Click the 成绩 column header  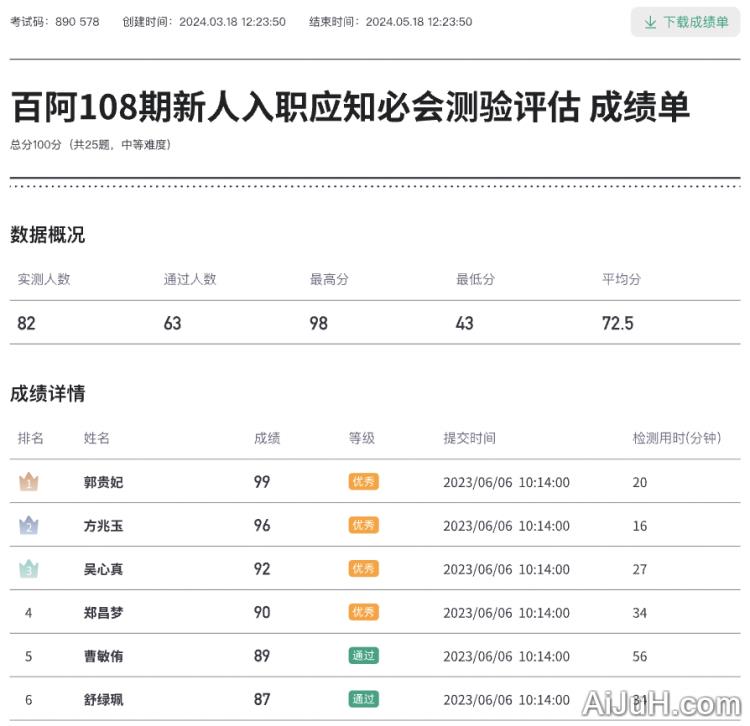point(267,438)
